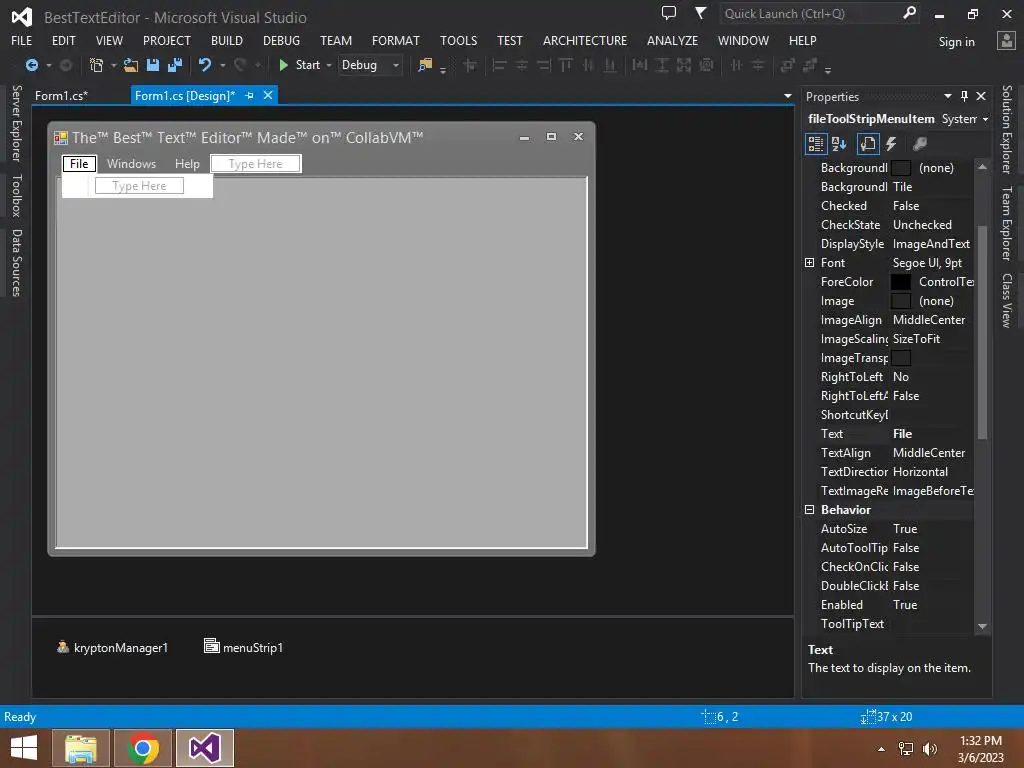Click the Undo arrow icon
The image size is (1024, 768).
205,65
